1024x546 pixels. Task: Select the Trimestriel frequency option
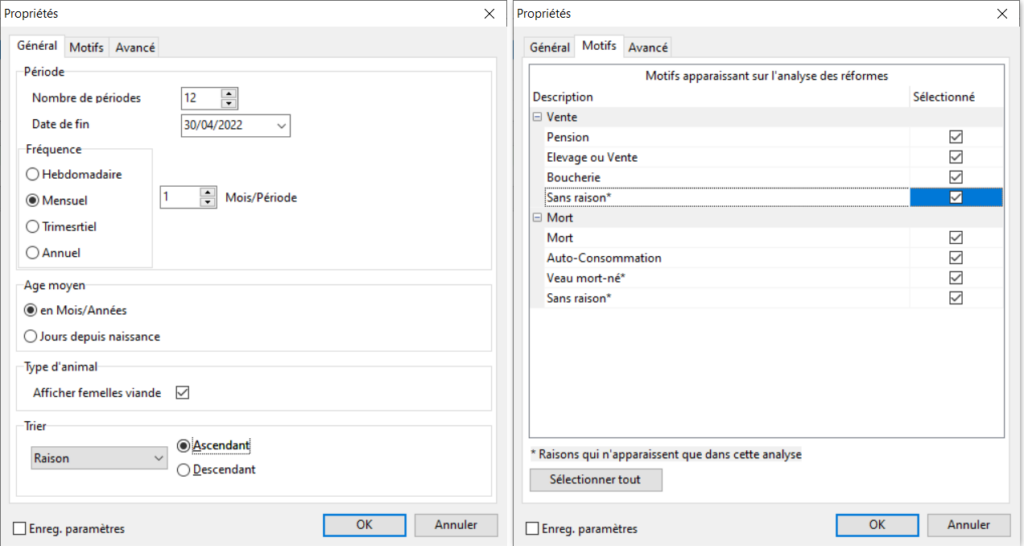(x=33, y=226)
